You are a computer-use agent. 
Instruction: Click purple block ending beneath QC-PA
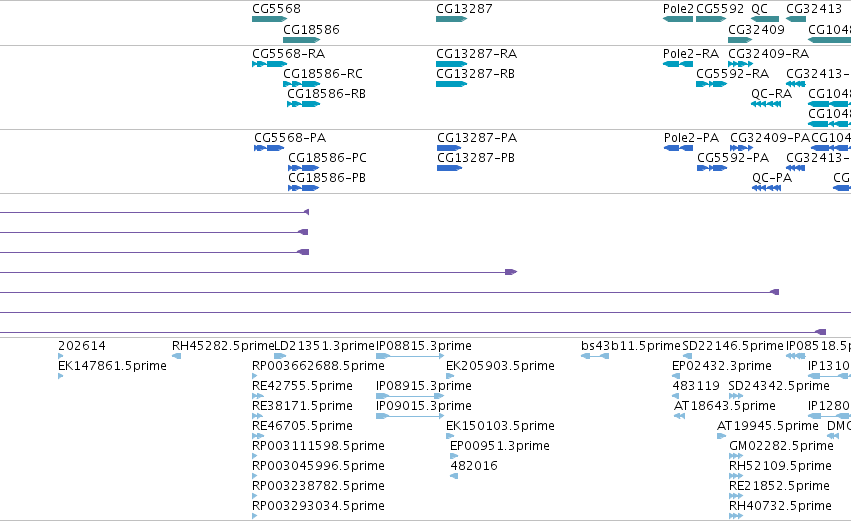coord(775,292)
